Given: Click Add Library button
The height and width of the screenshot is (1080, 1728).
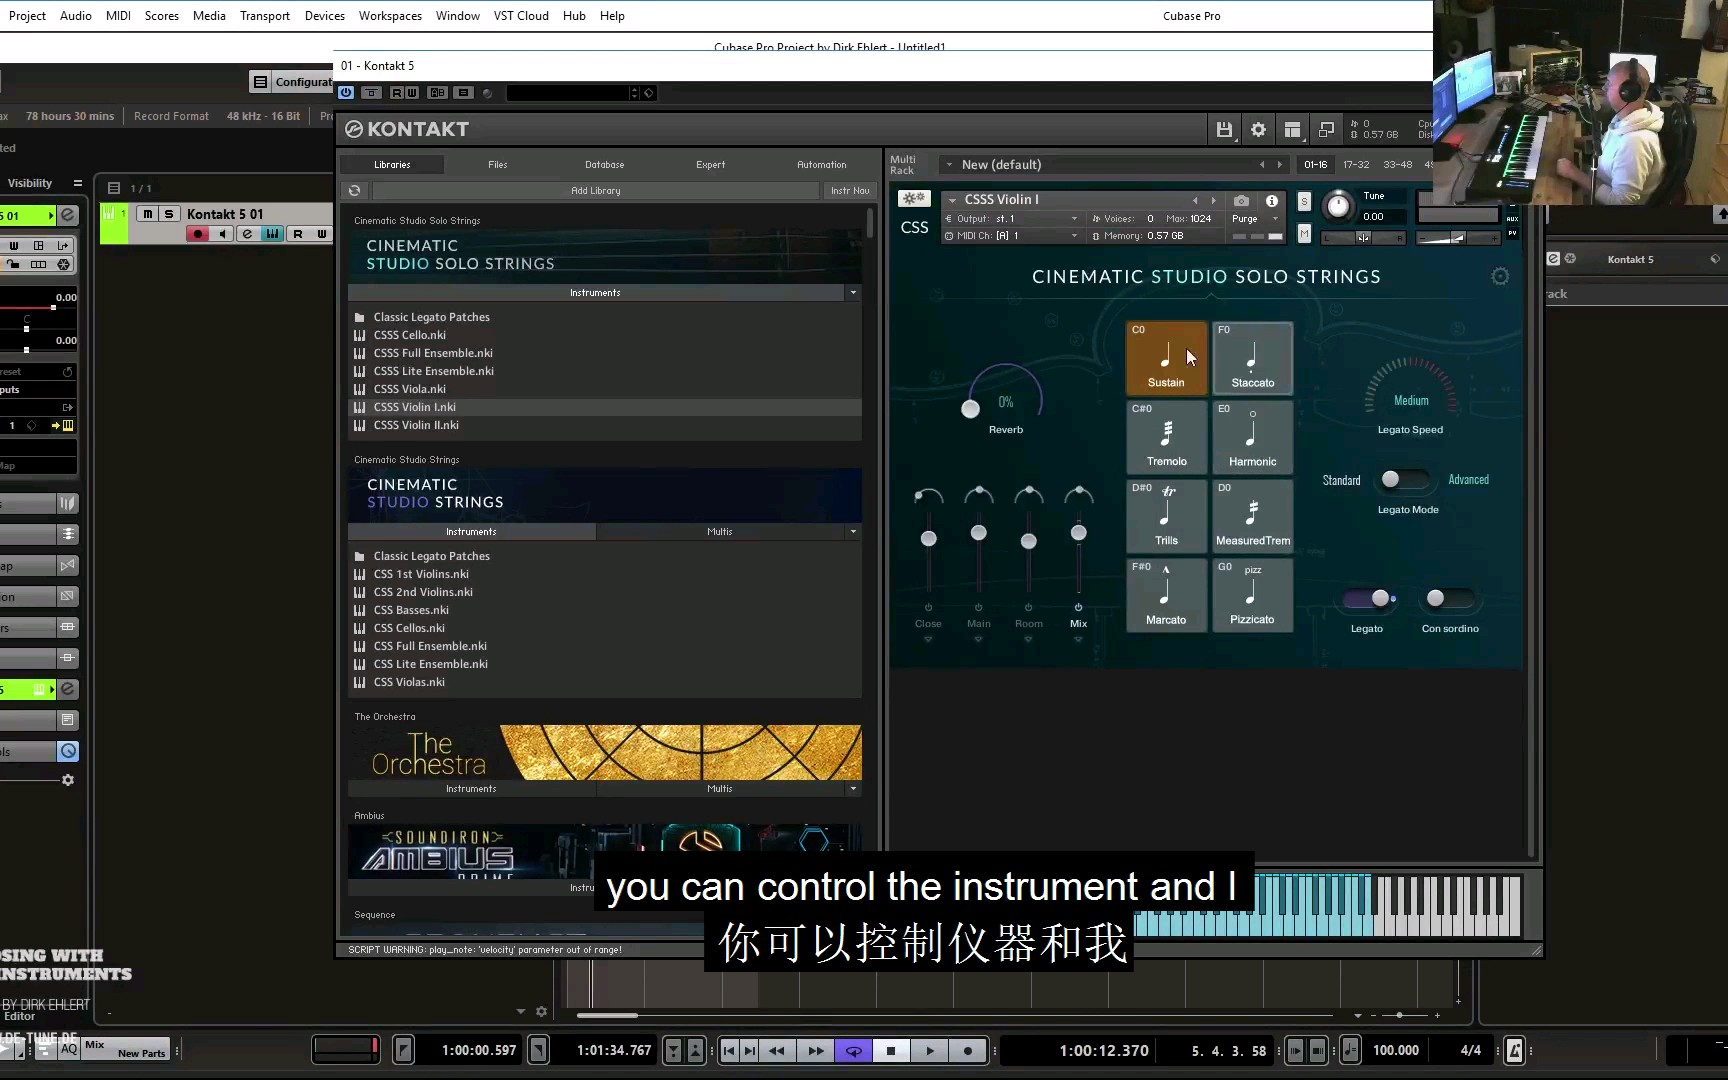Looking at the screenshot, I should click(x=596, y=190).
